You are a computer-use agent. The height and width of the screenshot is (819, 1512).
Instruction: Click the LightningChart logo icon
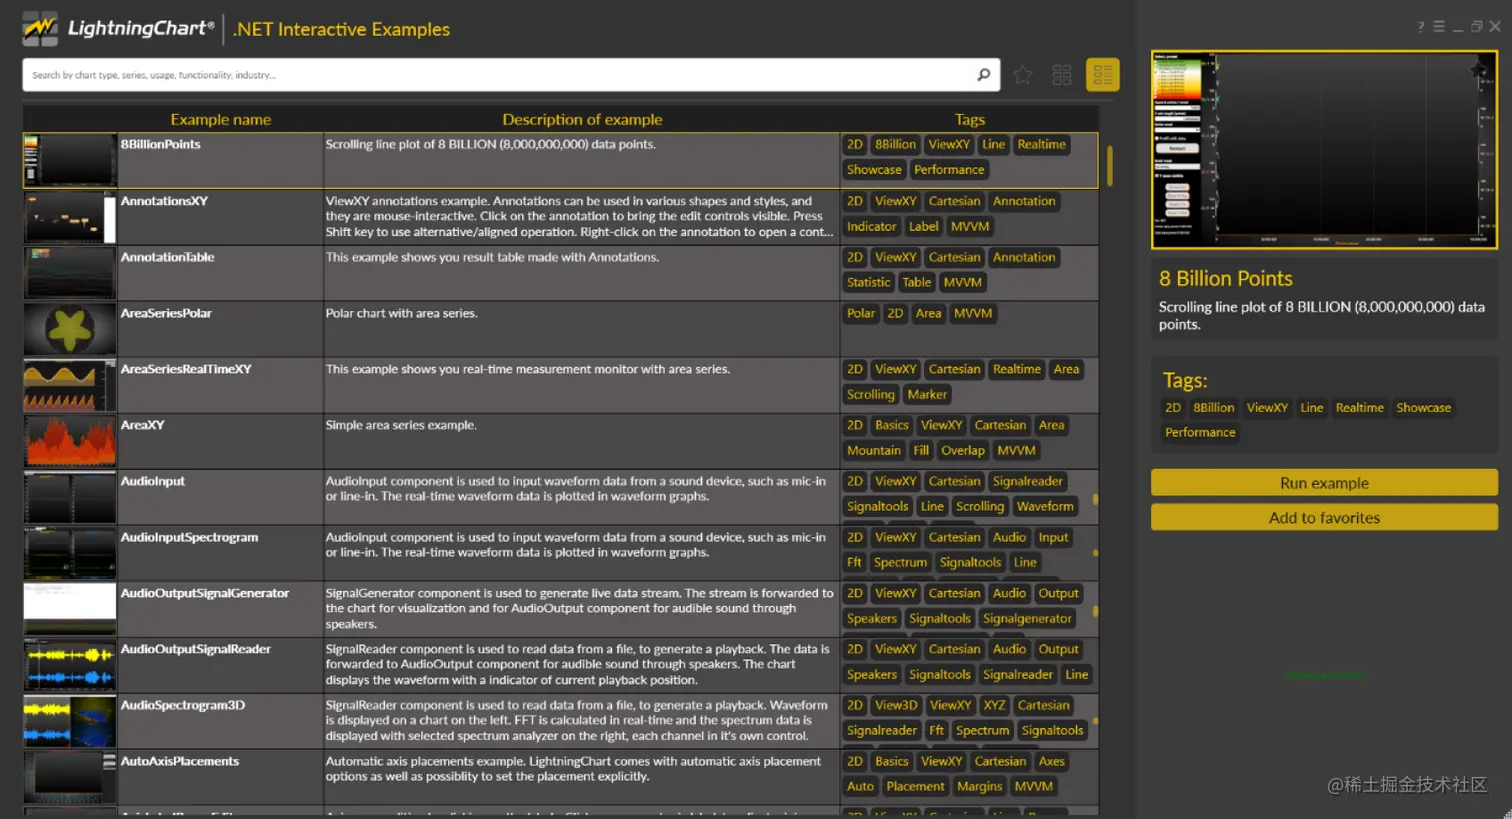point(40,28)
